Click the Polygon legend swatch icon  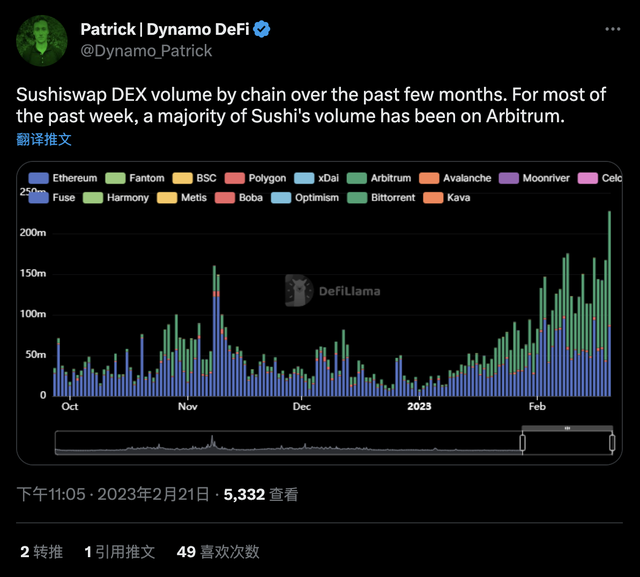click(x=235, y=178)
